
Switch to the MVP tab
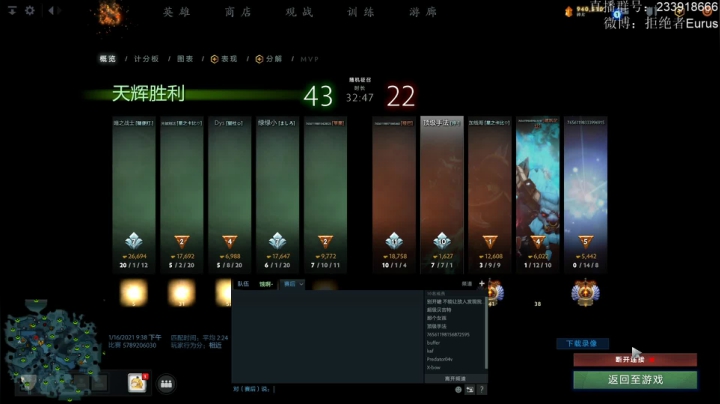pos(309,59)
